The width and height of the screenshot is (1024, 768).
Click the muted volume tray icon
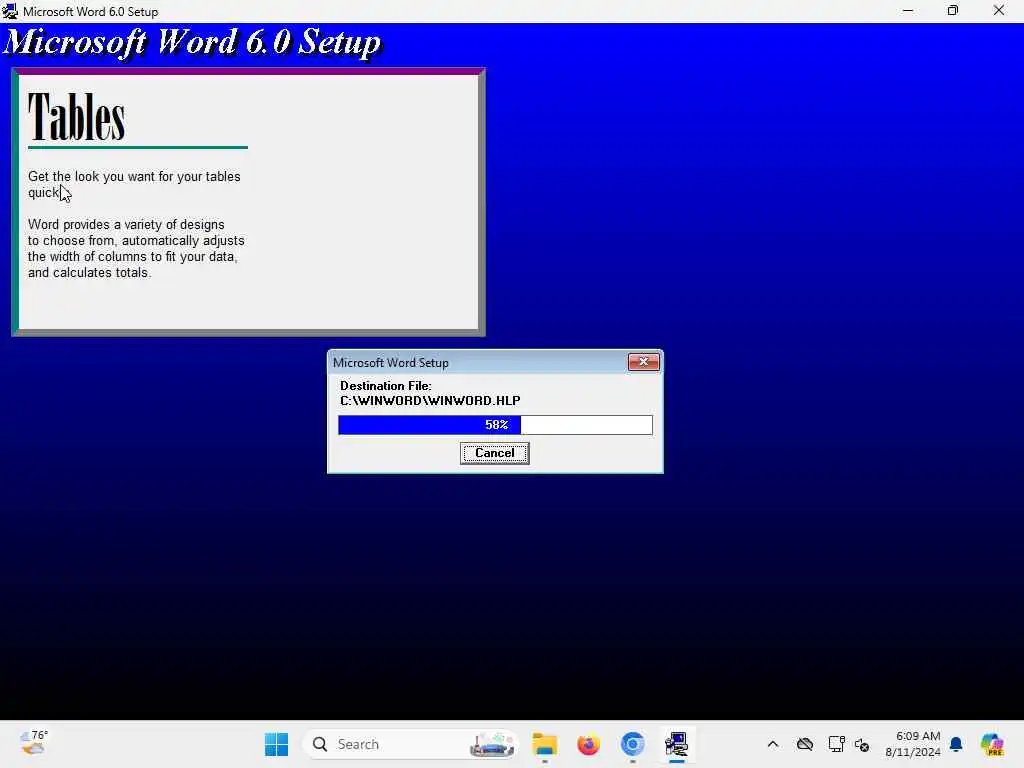pos(862,744)
